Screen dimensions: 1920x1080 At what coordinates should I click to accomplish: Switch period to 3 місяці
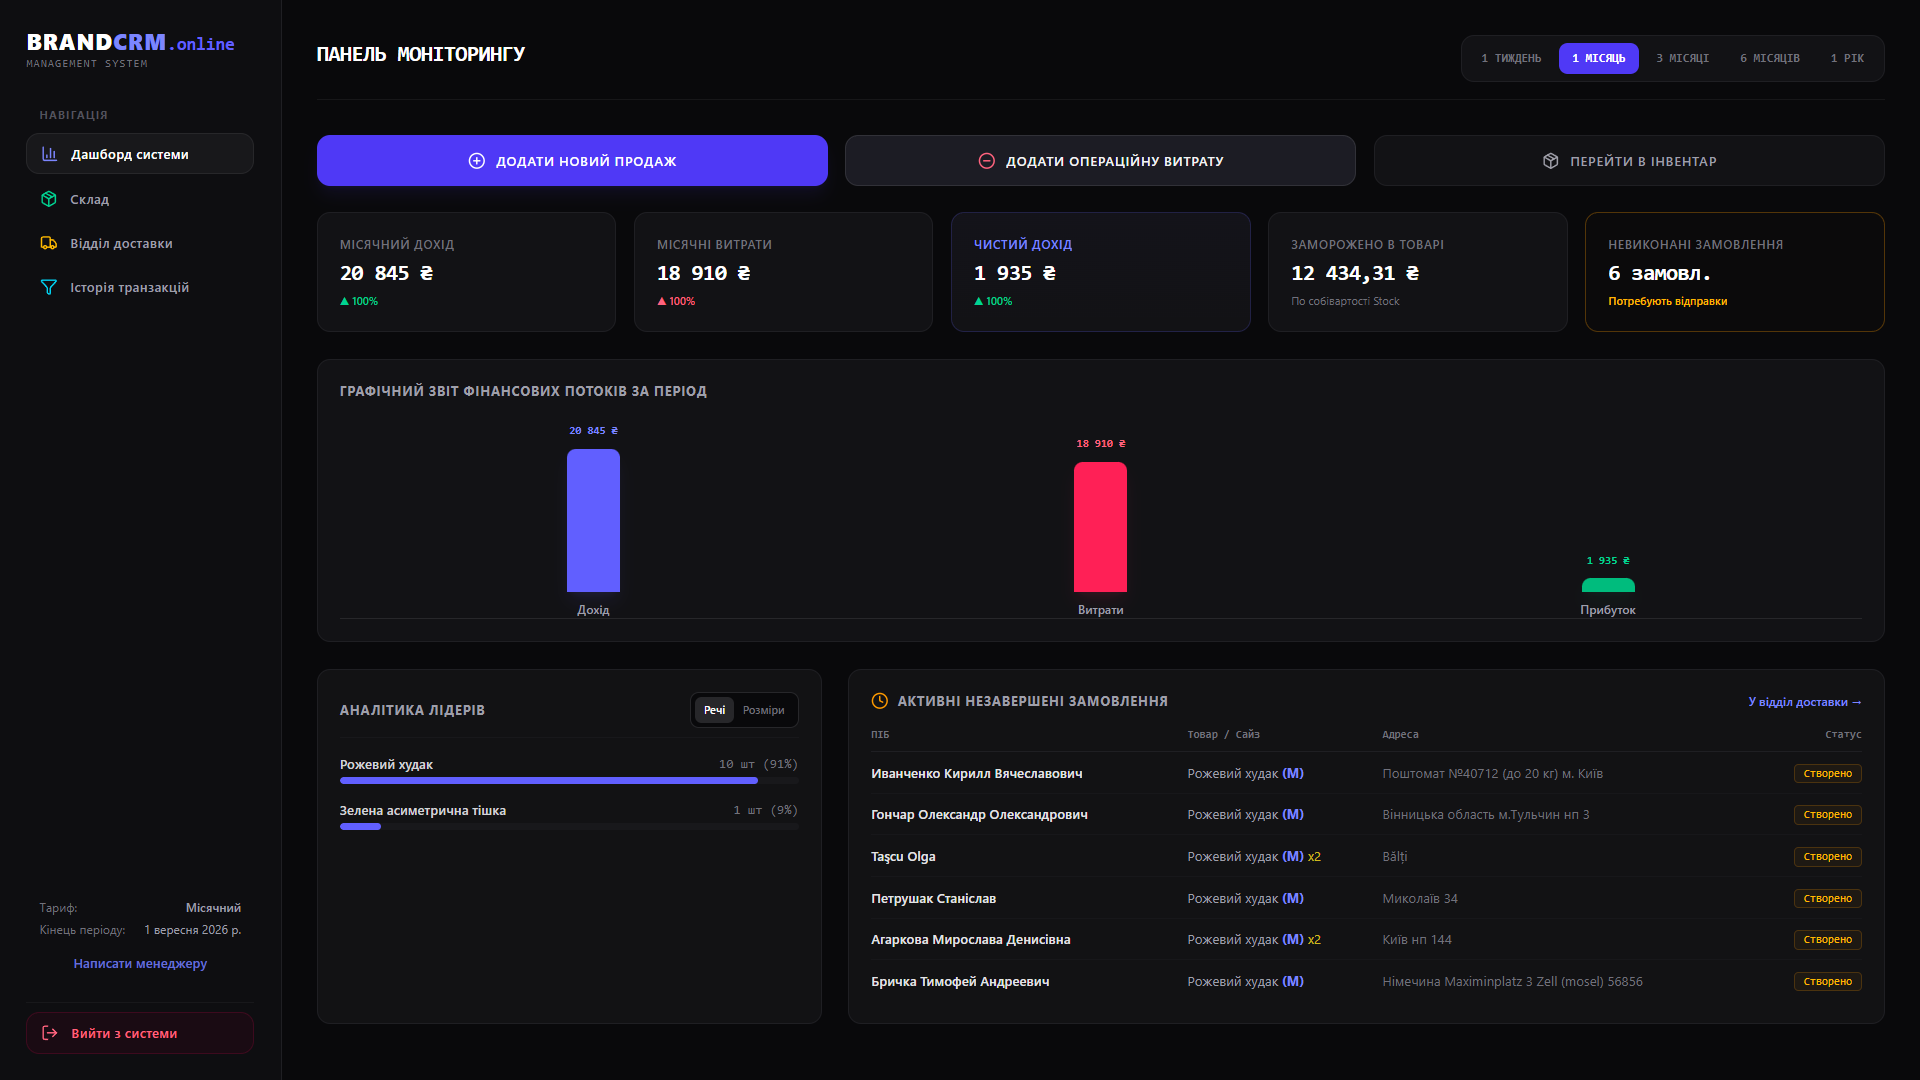1683,58
